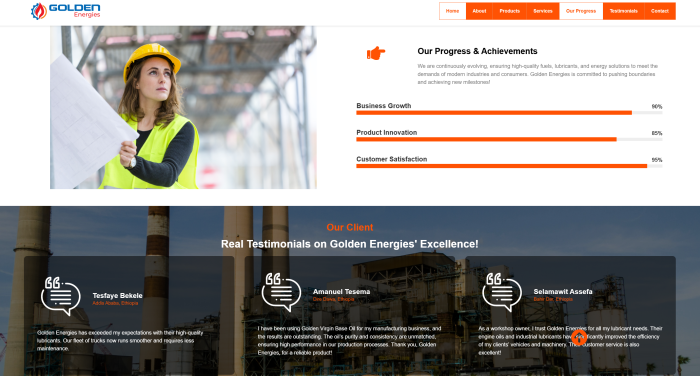The image size is (700, 376).
Task: Open the Home nav item
Action: 452,11
